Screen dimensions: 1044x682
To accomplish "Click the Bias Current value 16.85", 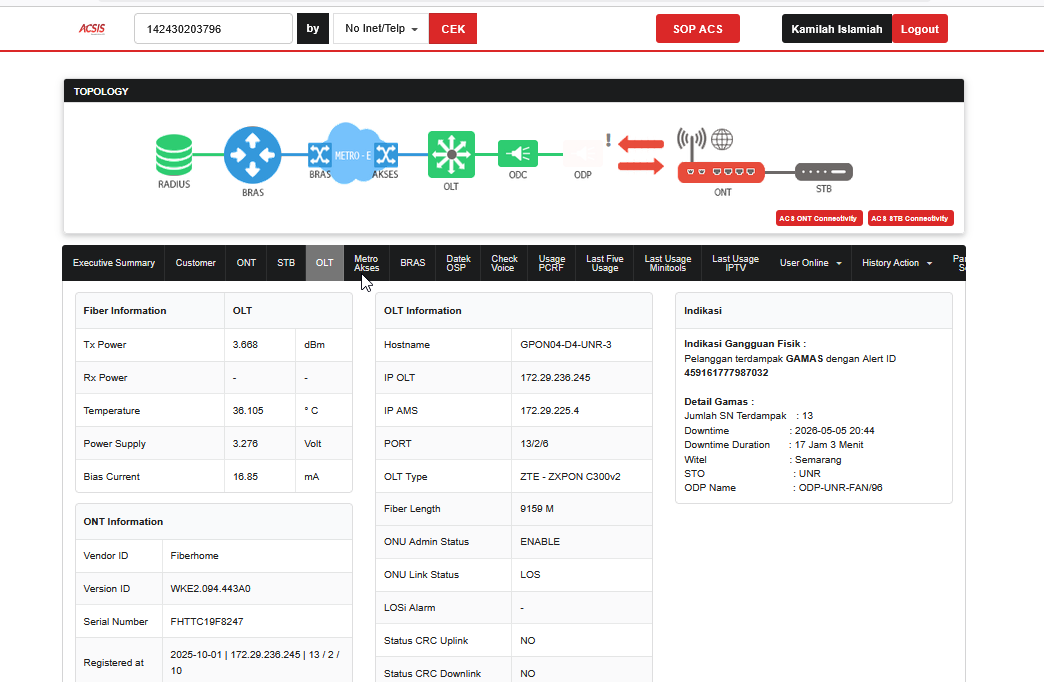I will pos(245,477).
